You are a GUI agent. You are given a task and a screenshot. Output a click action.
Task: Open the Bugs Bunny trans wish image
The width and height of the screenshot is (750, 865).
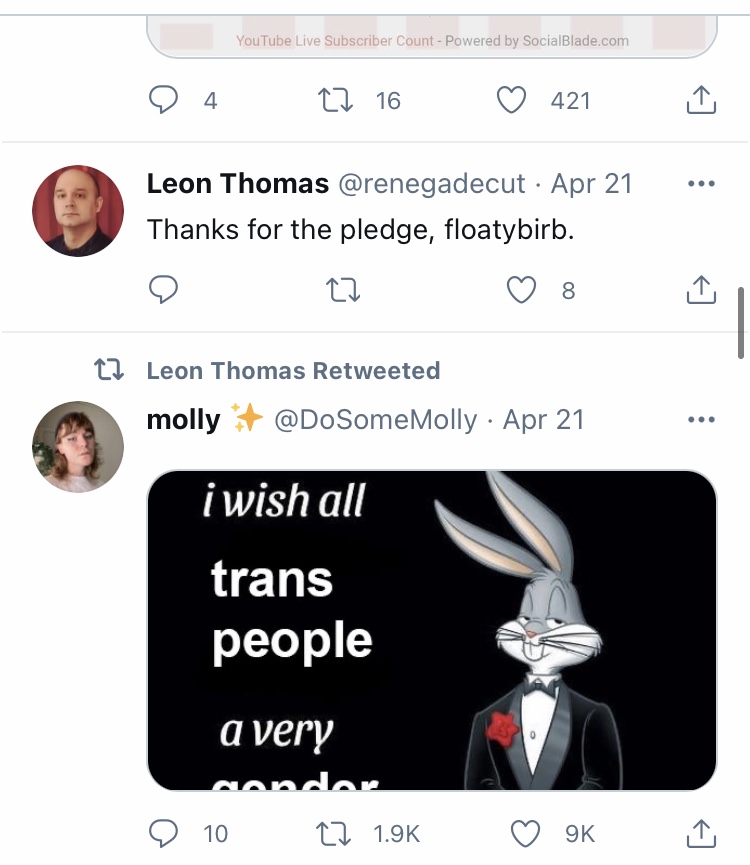(432, 630)
